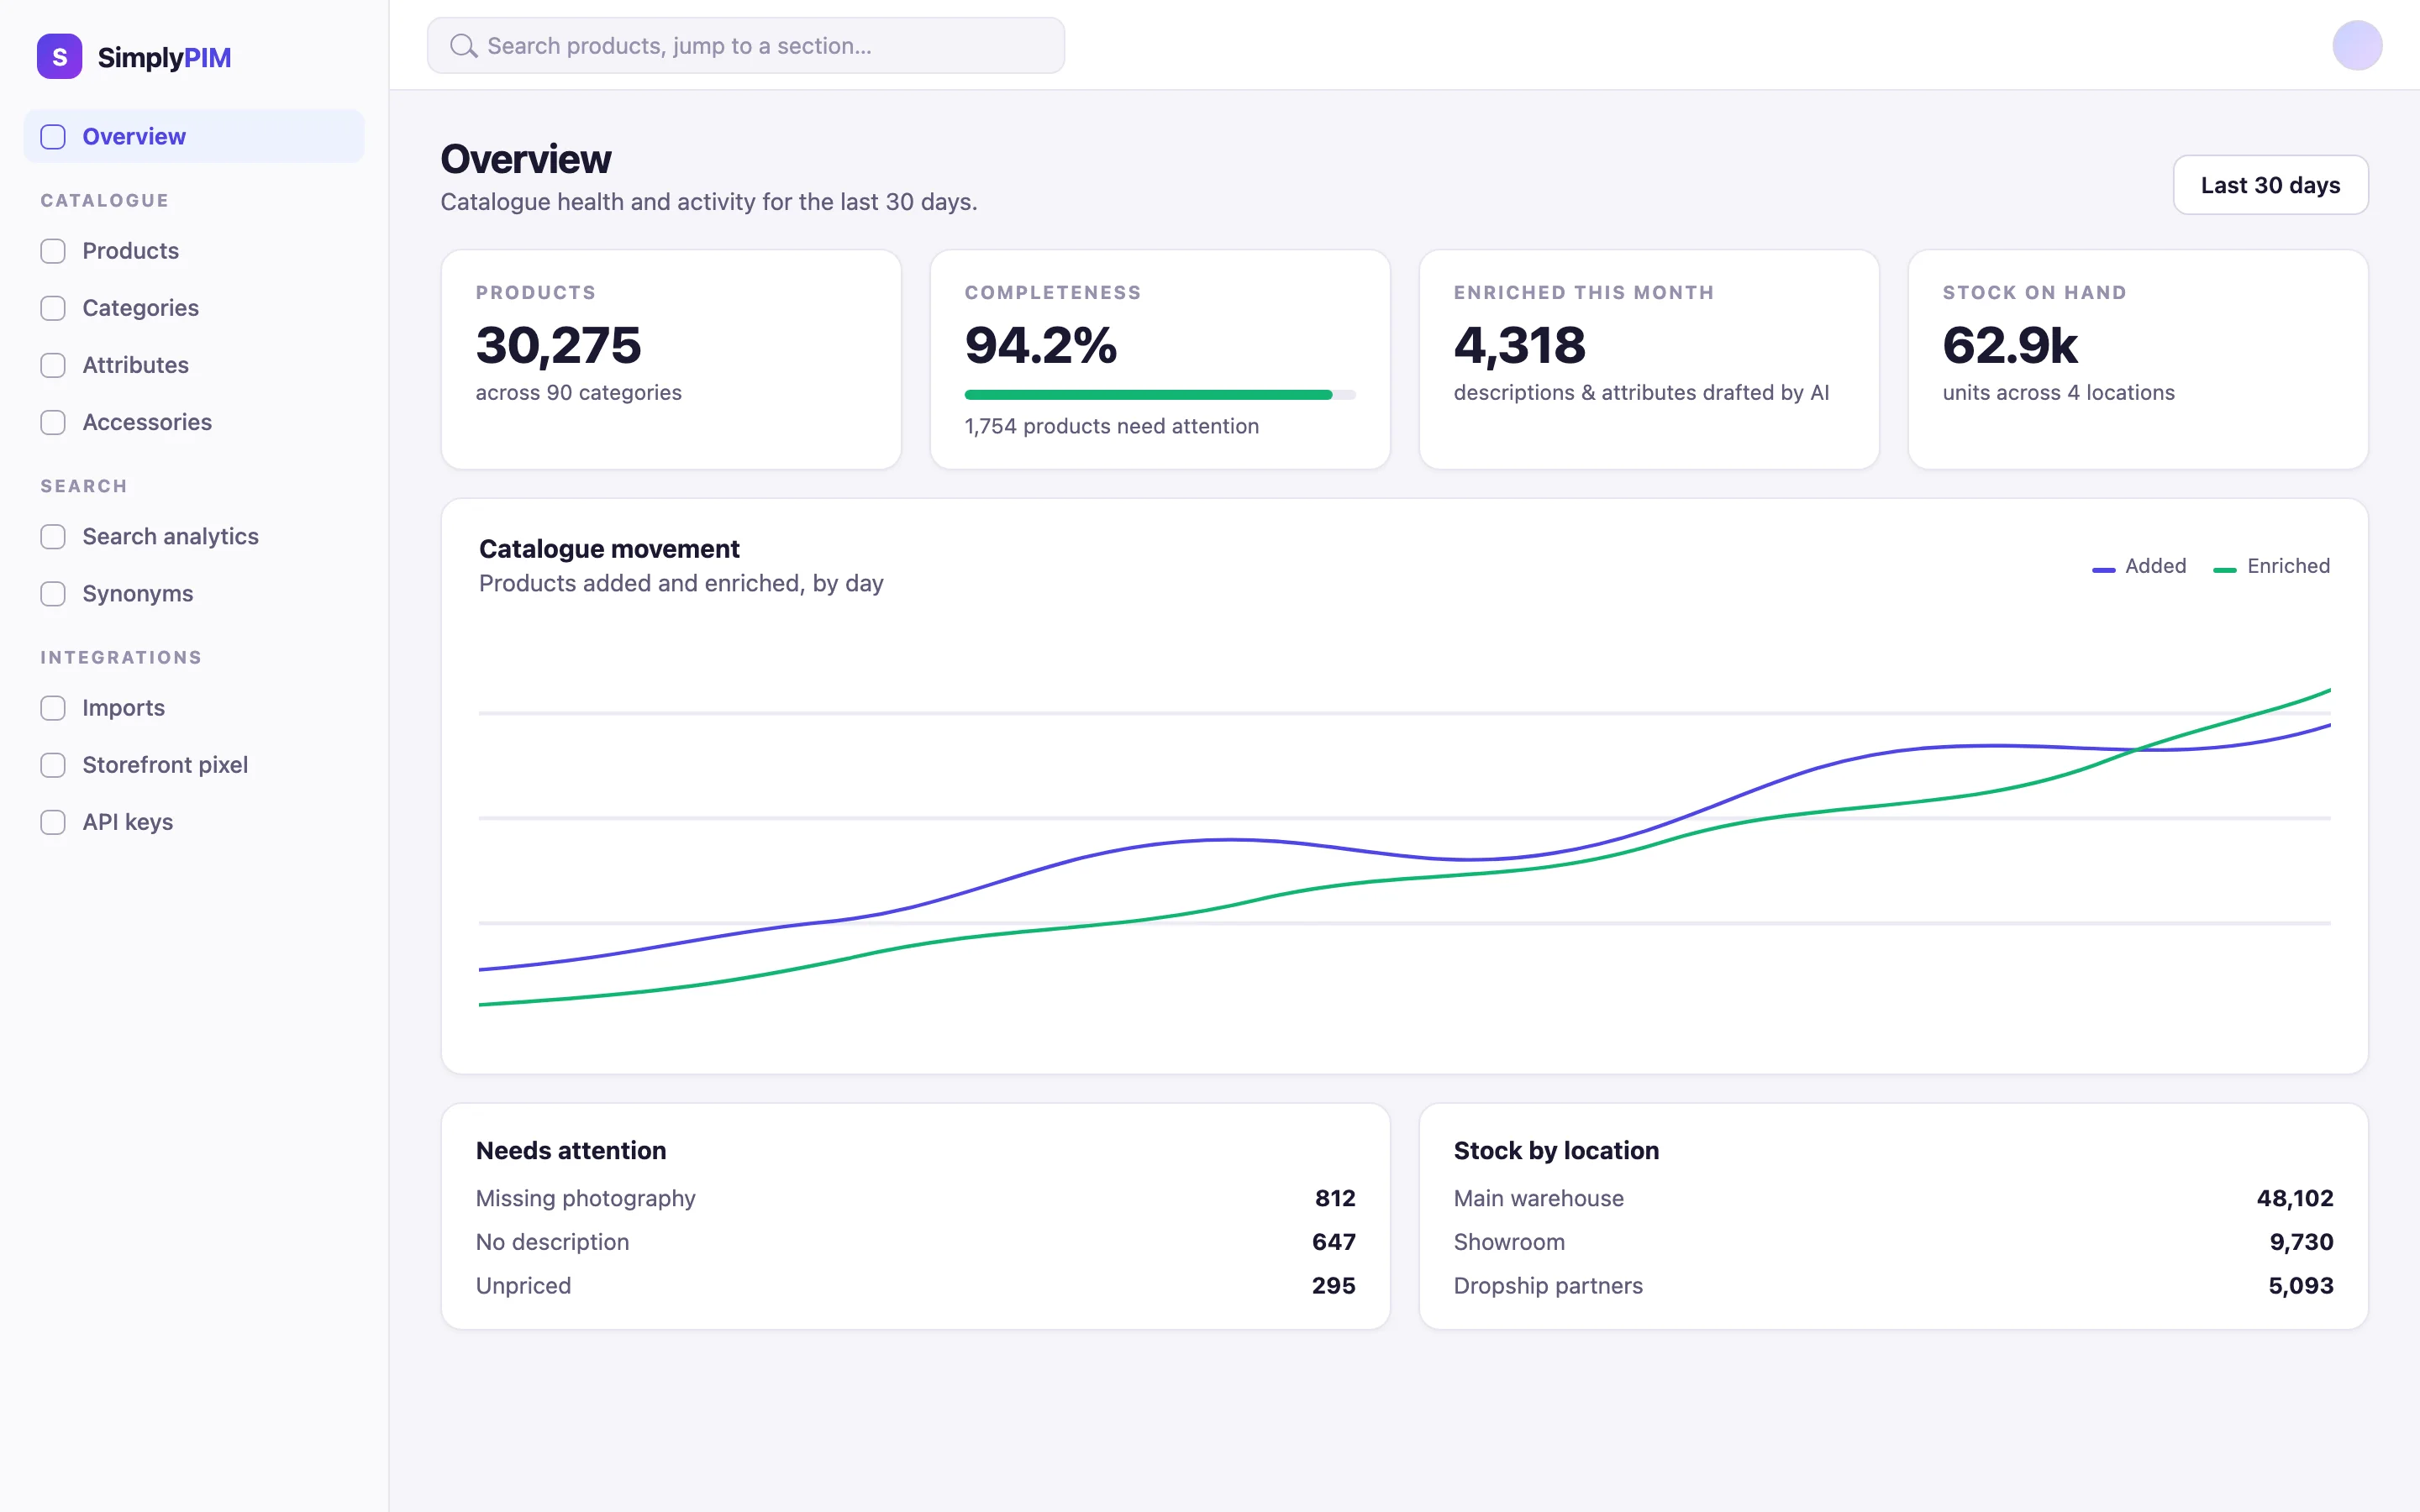
Task: Click the Needs attention heading
Action: 571,1151
